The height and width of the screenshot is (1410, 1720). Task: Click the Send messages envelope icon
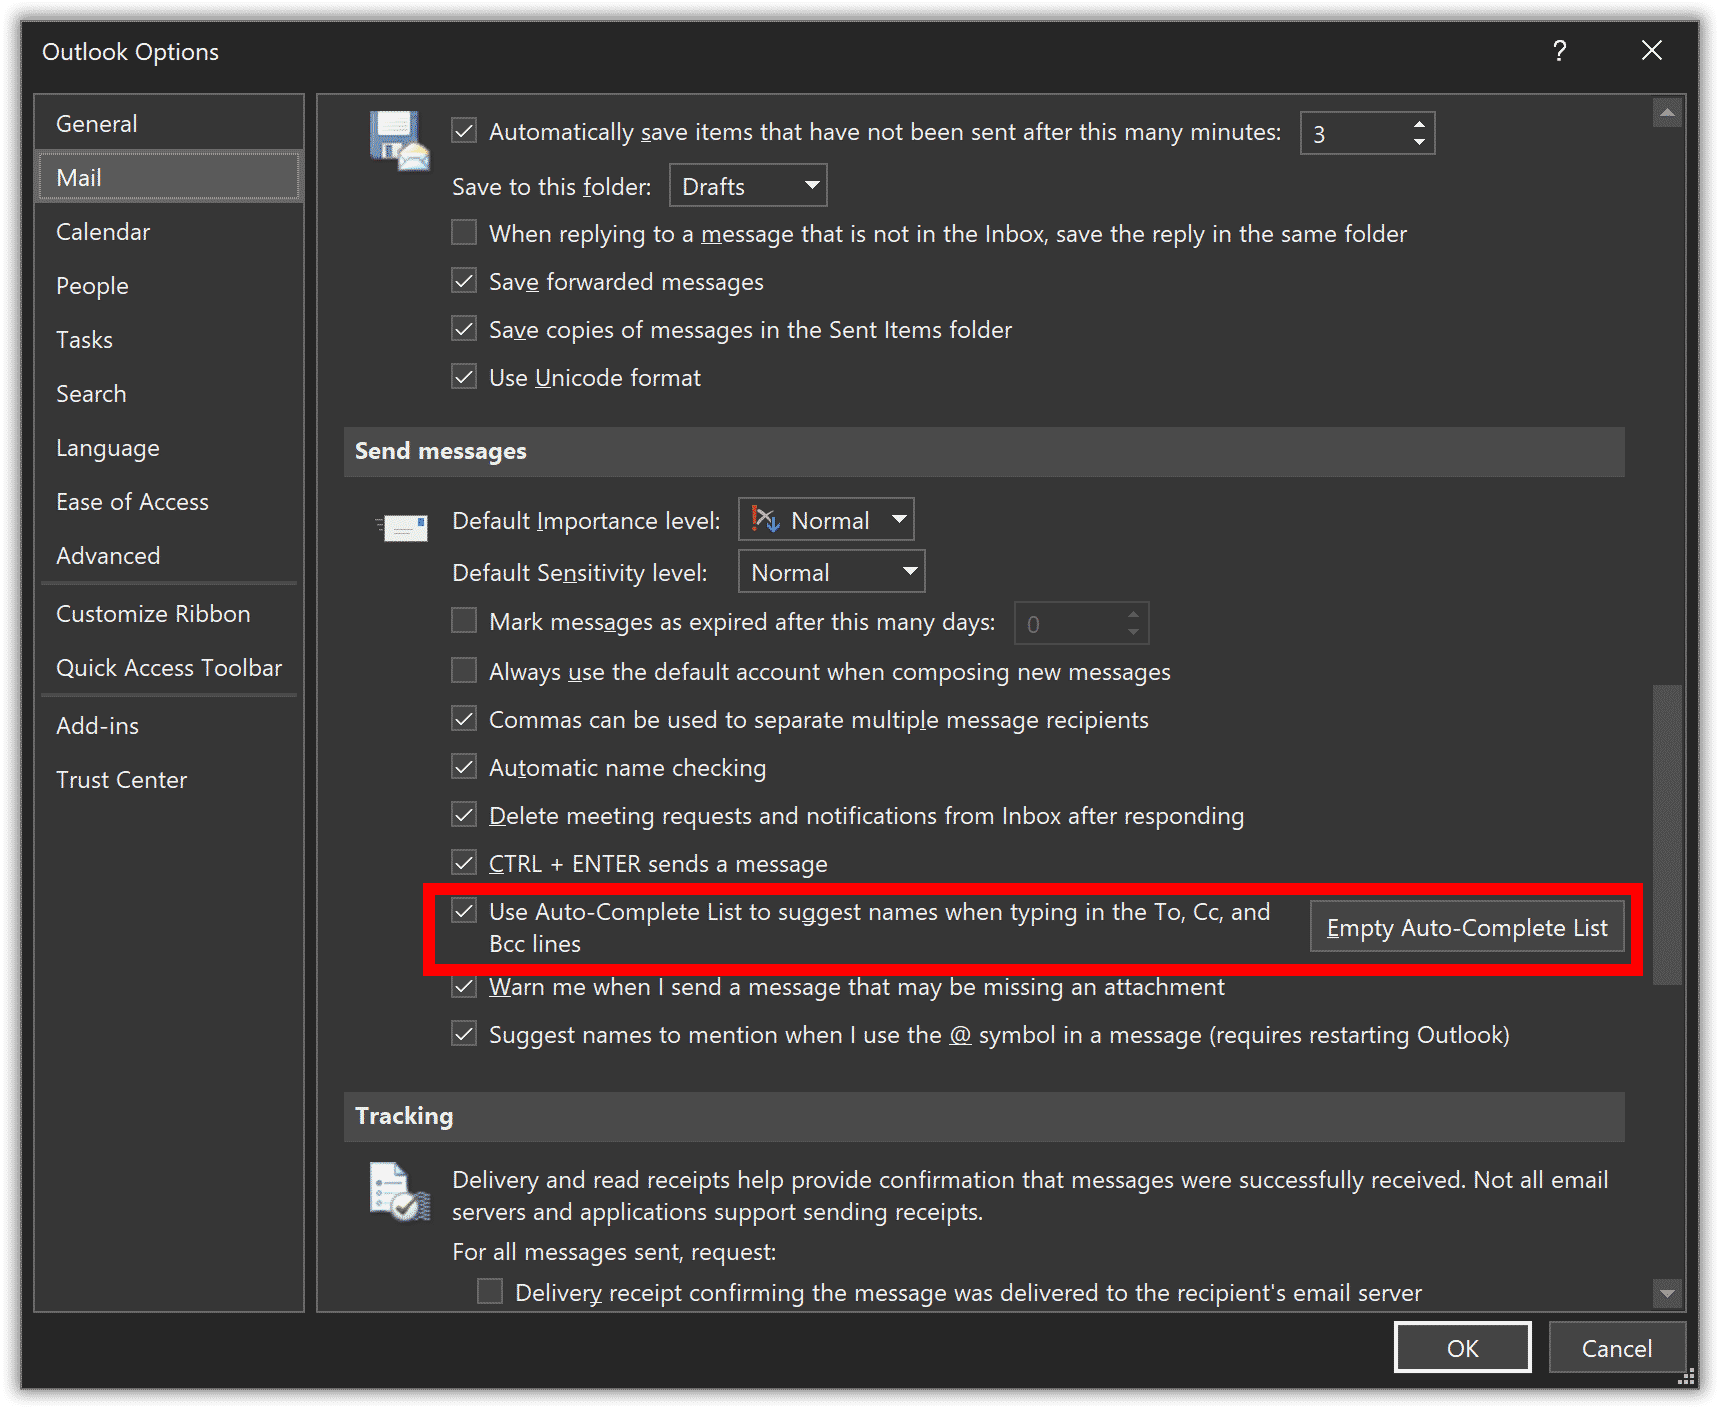[x=402, y=526]
